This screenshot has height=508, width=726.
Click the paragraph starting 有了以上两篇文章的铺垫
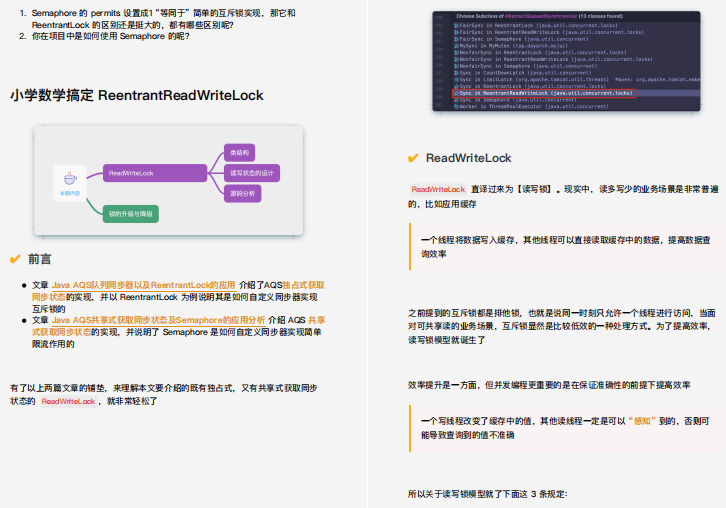coord(163,395)
